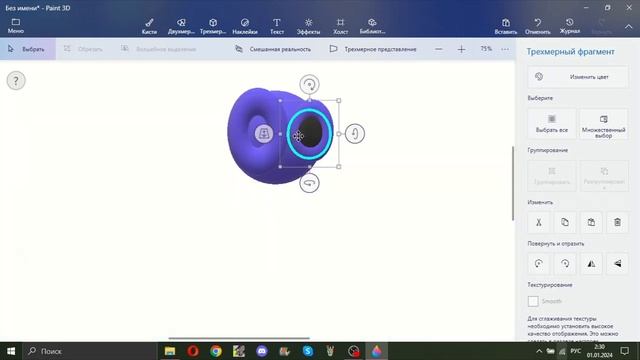
Task: Click the 75% zoom value
Action: (x=486, y=49)
